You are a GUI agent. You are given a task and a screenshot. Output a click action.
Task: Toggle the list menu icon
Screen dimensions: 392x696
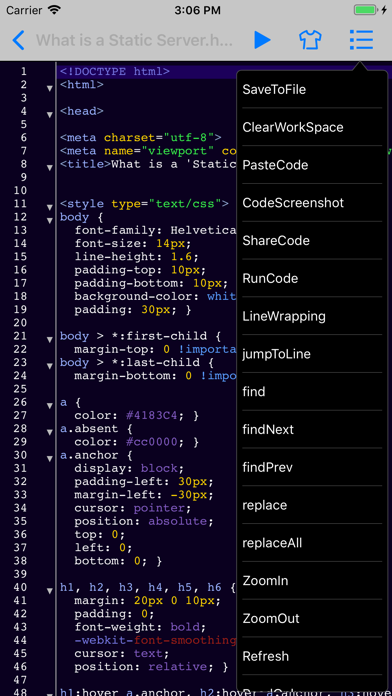coord(361,40)
